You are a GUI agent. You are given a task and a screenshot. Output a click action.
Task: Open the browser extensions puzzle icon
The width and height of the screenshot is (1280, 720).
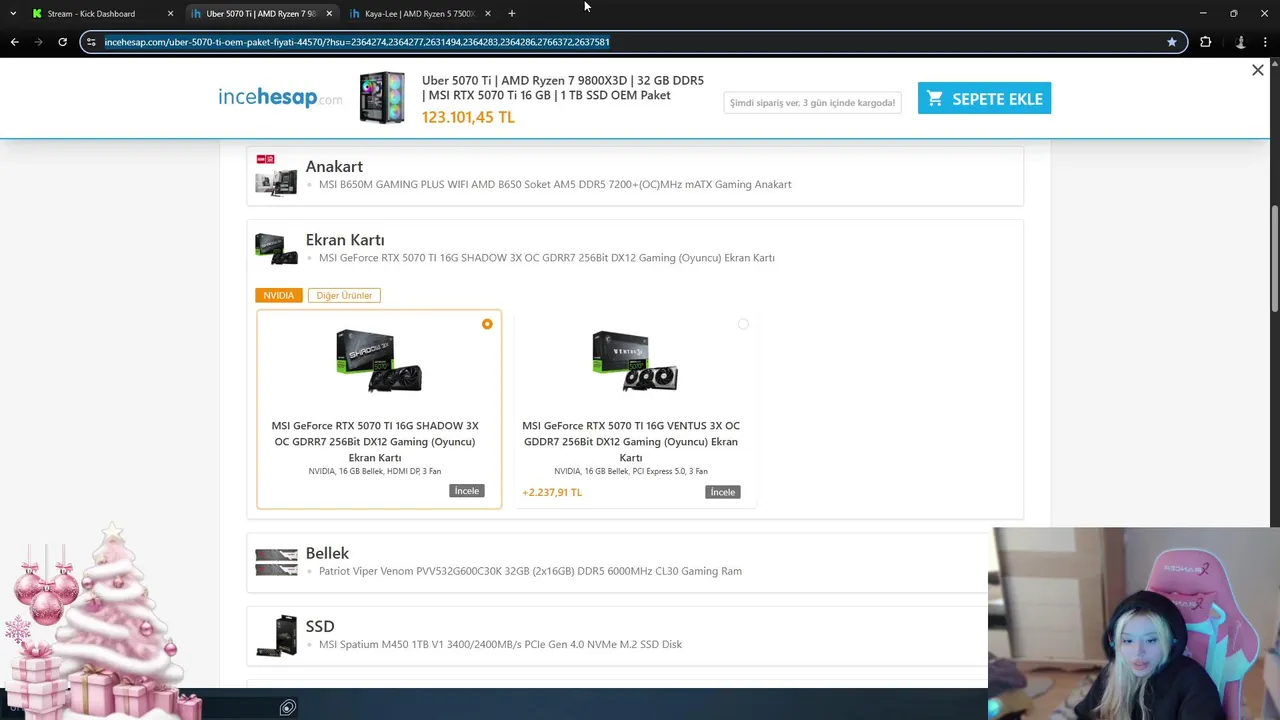point(1205,42)
